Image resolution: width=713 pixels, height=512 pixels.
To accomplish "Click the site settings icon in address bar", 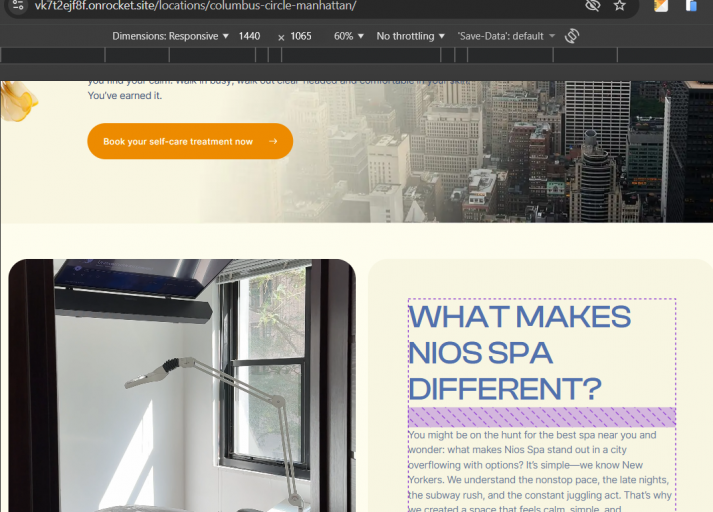I will click(x=18, y=5).
